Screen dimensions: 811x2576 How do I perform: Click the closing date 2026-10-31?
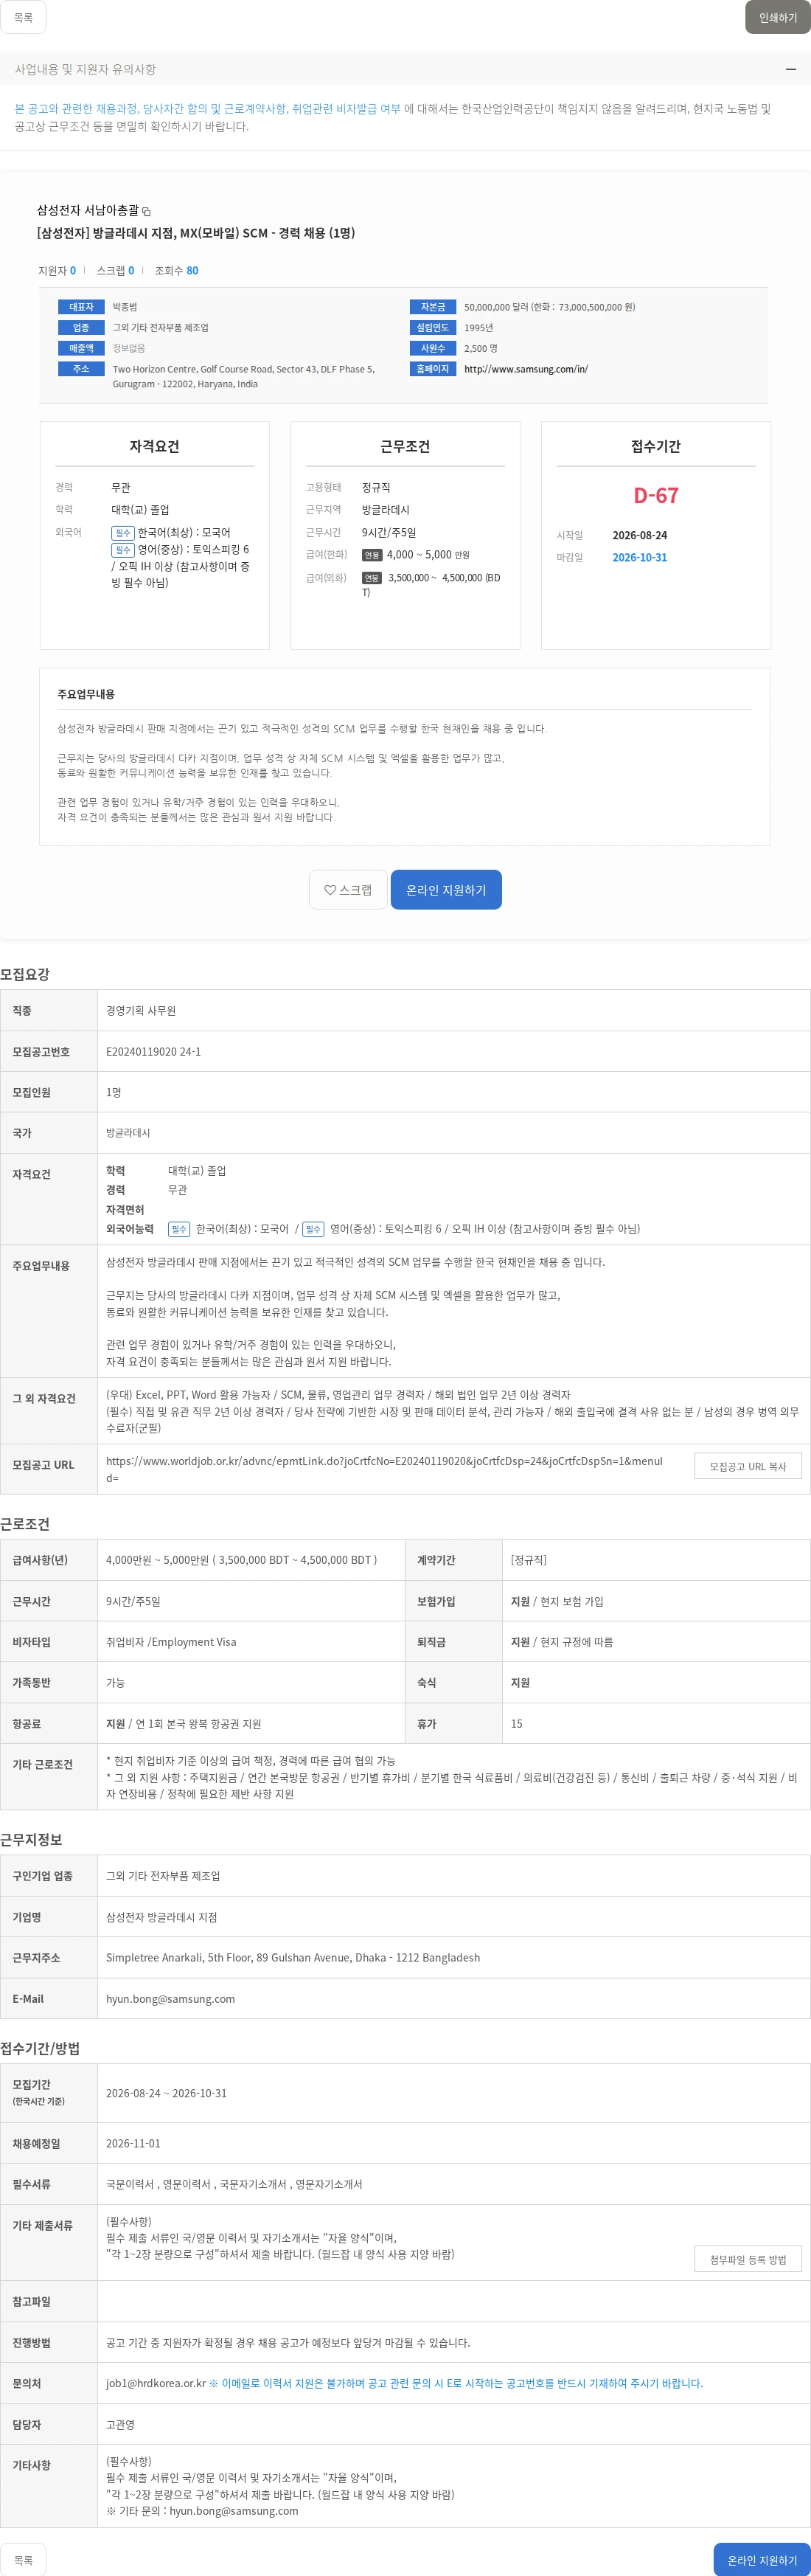(639, 558)
